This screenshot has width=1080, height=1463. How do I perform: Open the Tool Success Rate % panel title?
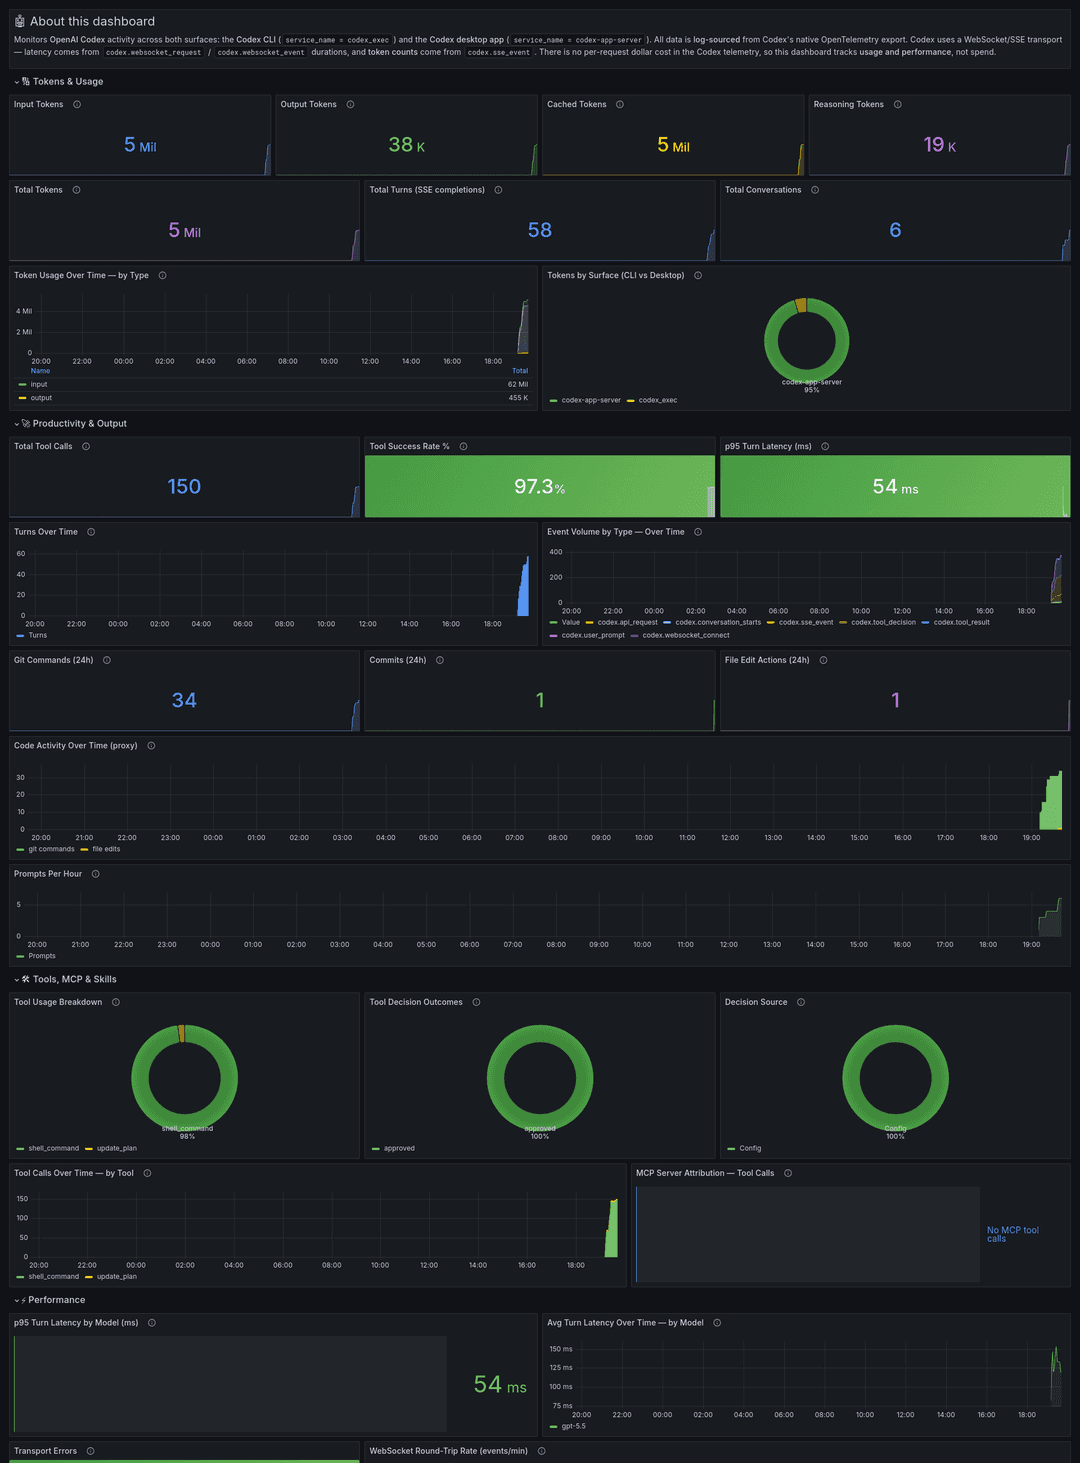409,446
